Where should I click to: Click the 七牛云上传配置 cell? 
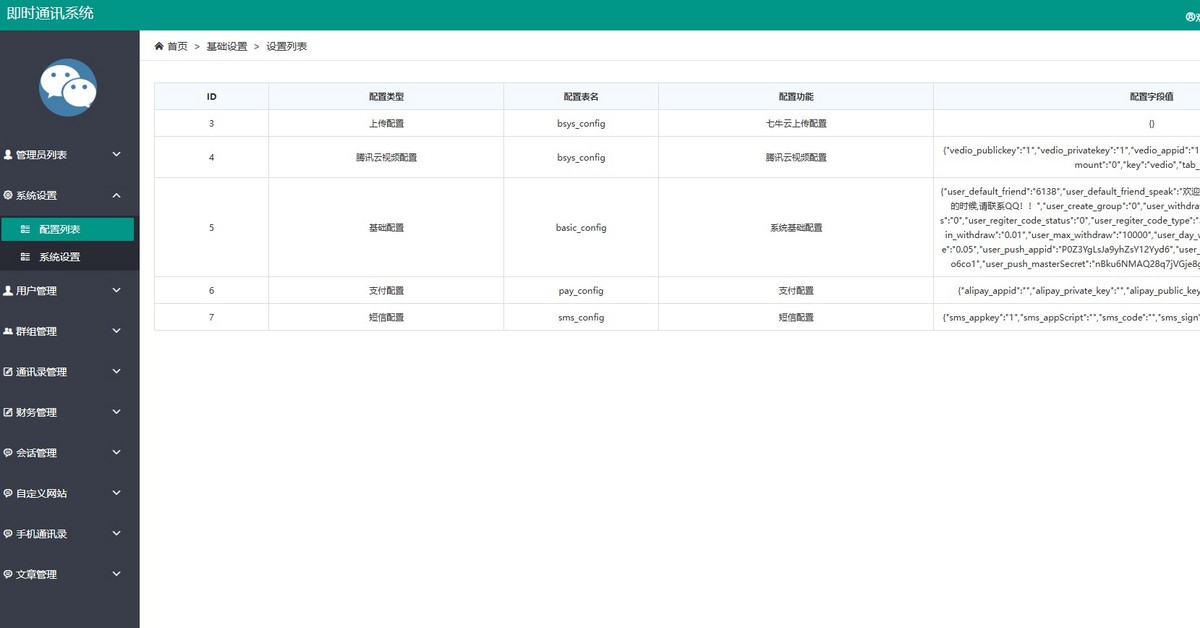[796, 124]
